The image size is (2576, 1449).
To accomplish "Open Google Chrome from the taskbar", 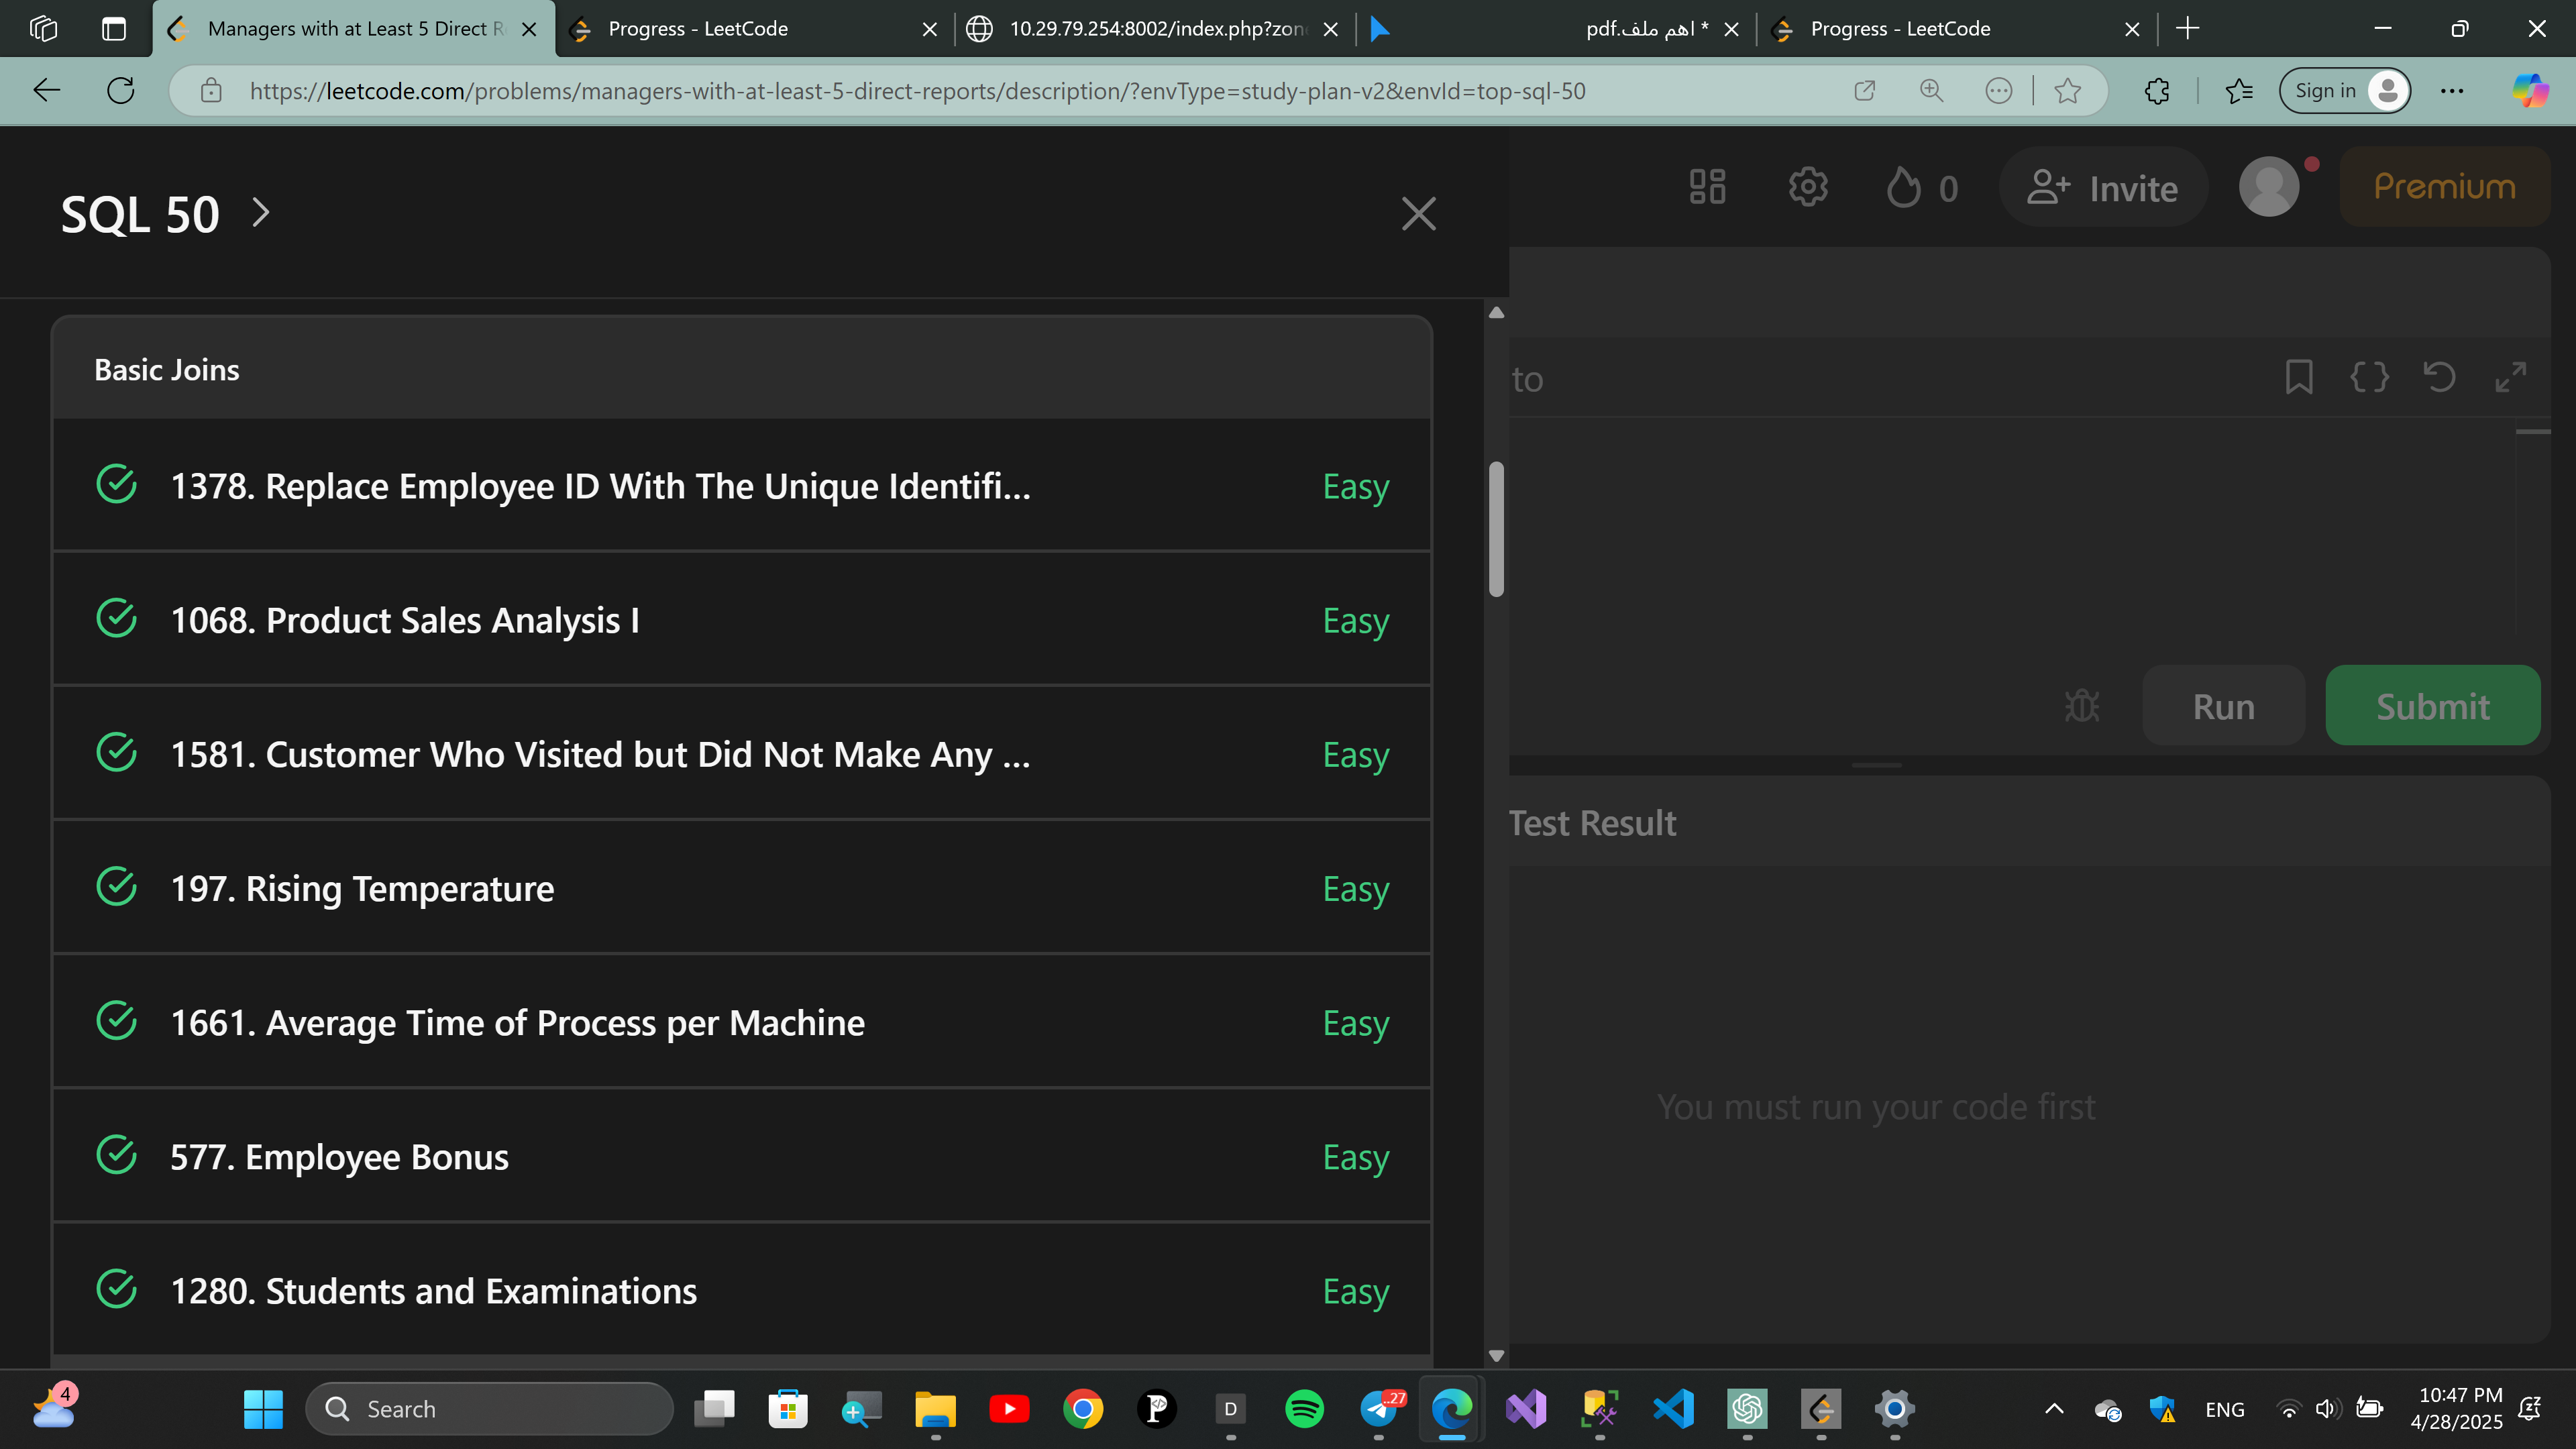I will [x=1083, y=1408].
